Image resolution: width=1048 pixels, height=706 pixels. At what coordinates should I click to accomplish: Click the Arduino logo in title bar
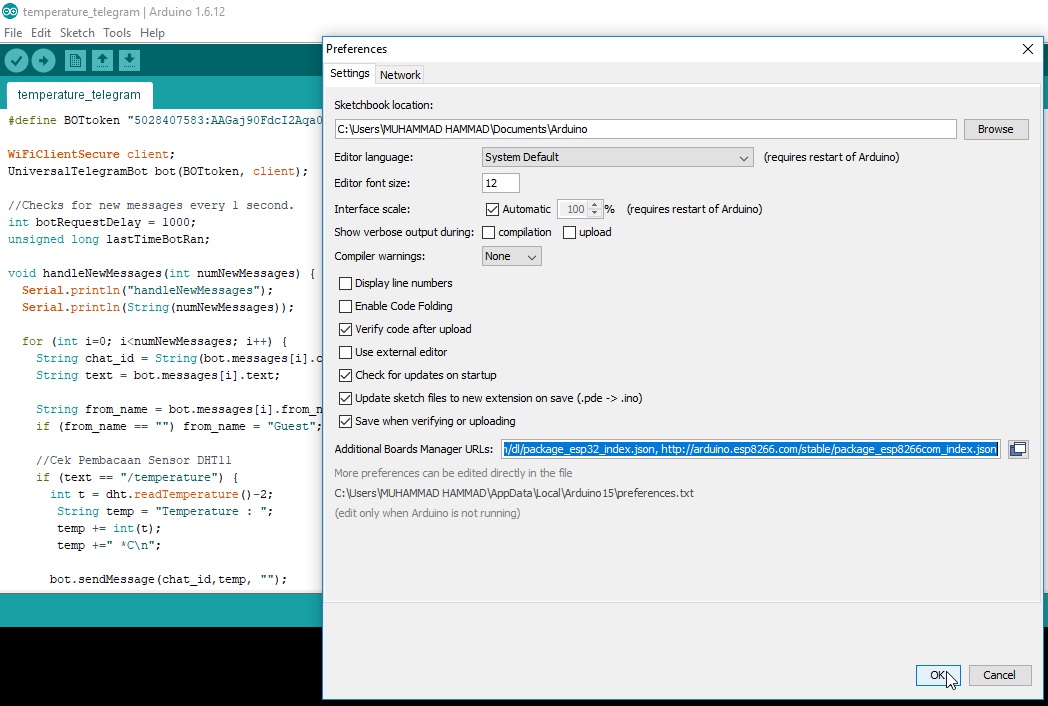(9, 11)
